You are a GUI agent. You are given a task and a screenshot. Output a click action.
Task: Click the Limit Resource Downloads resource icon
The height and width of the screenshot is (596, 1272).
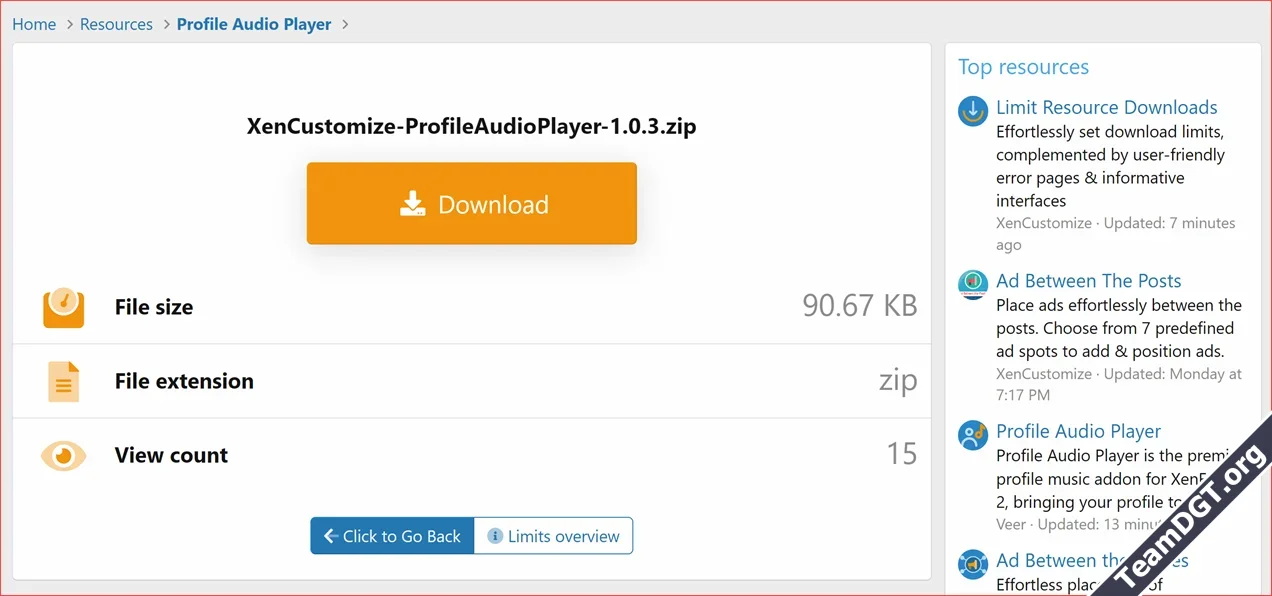972,112
